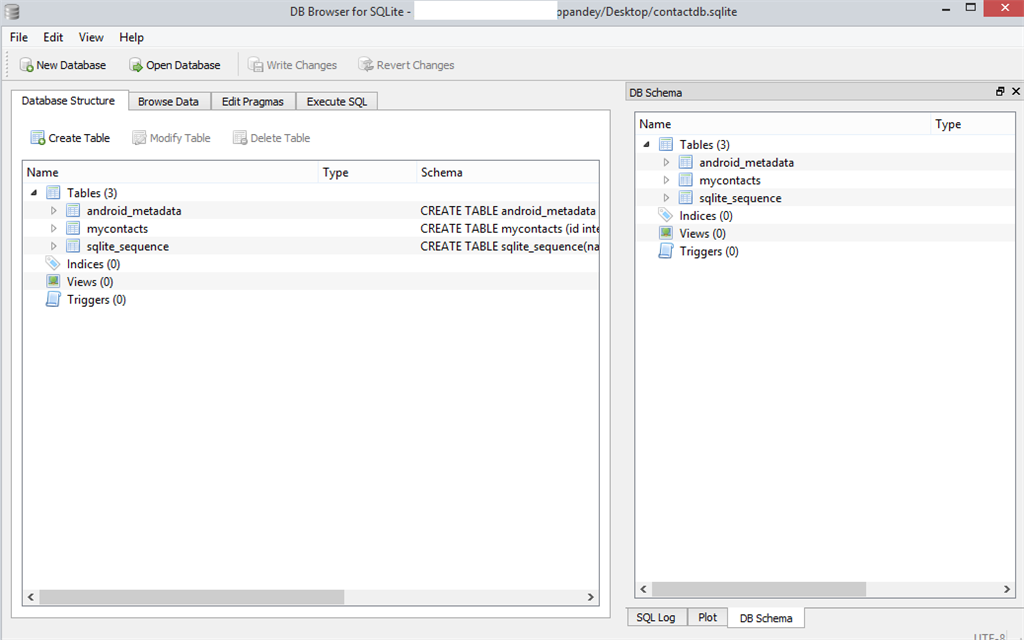Click the Open Database toolbar icon

[136, 65]
